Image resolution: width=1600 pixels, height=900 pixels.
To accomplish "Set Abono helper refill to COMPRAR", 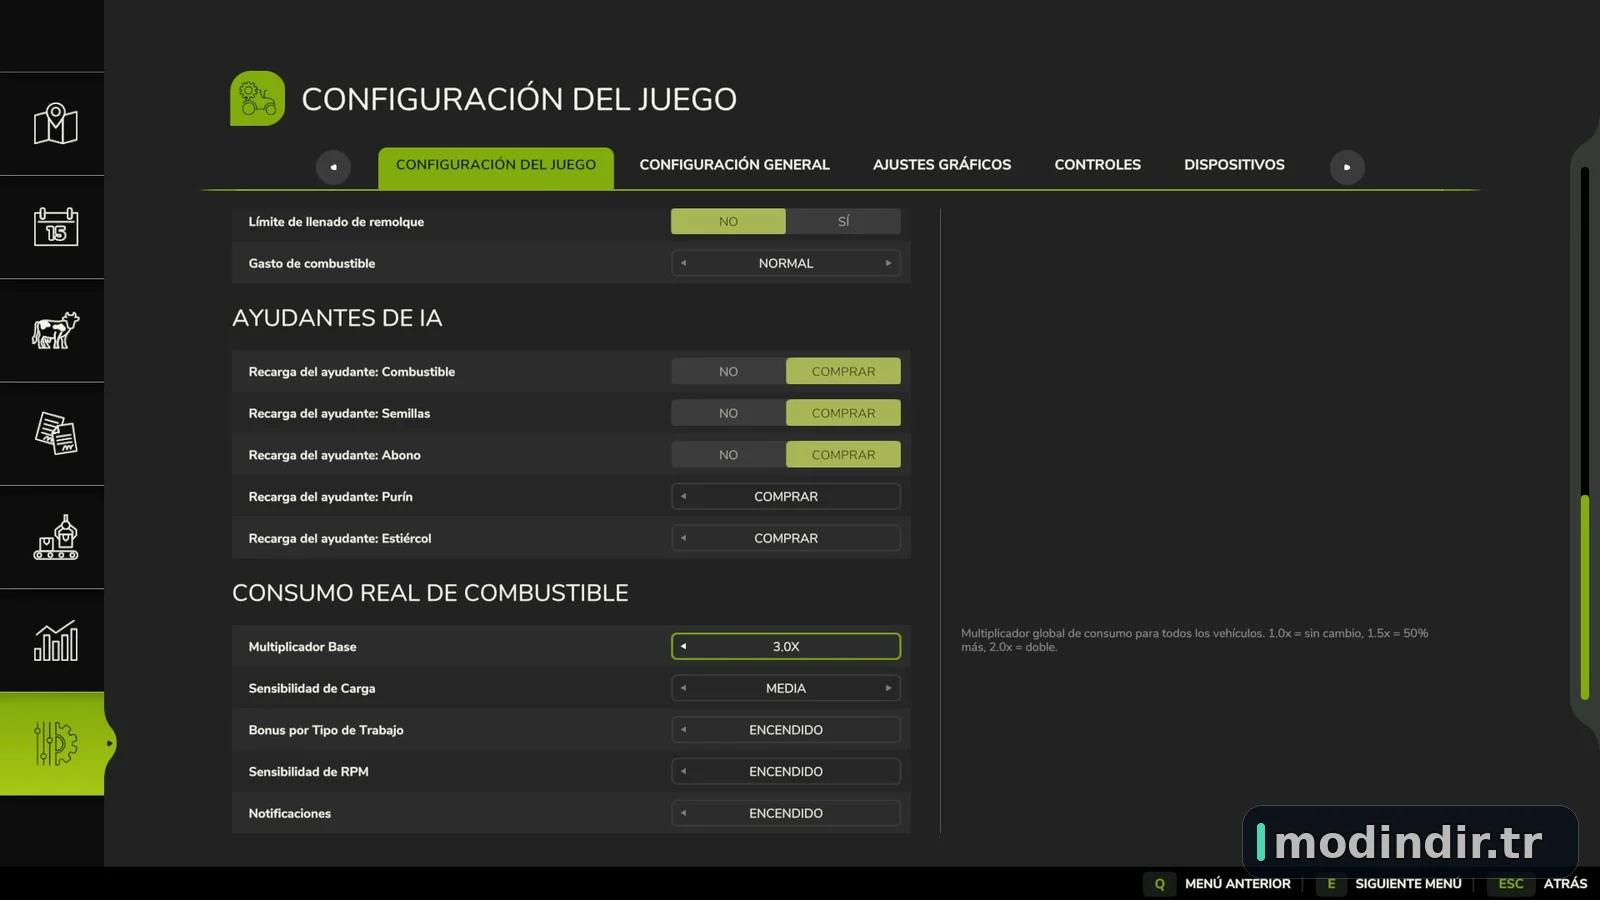I will pyautogui.click(x=843, y=455).
